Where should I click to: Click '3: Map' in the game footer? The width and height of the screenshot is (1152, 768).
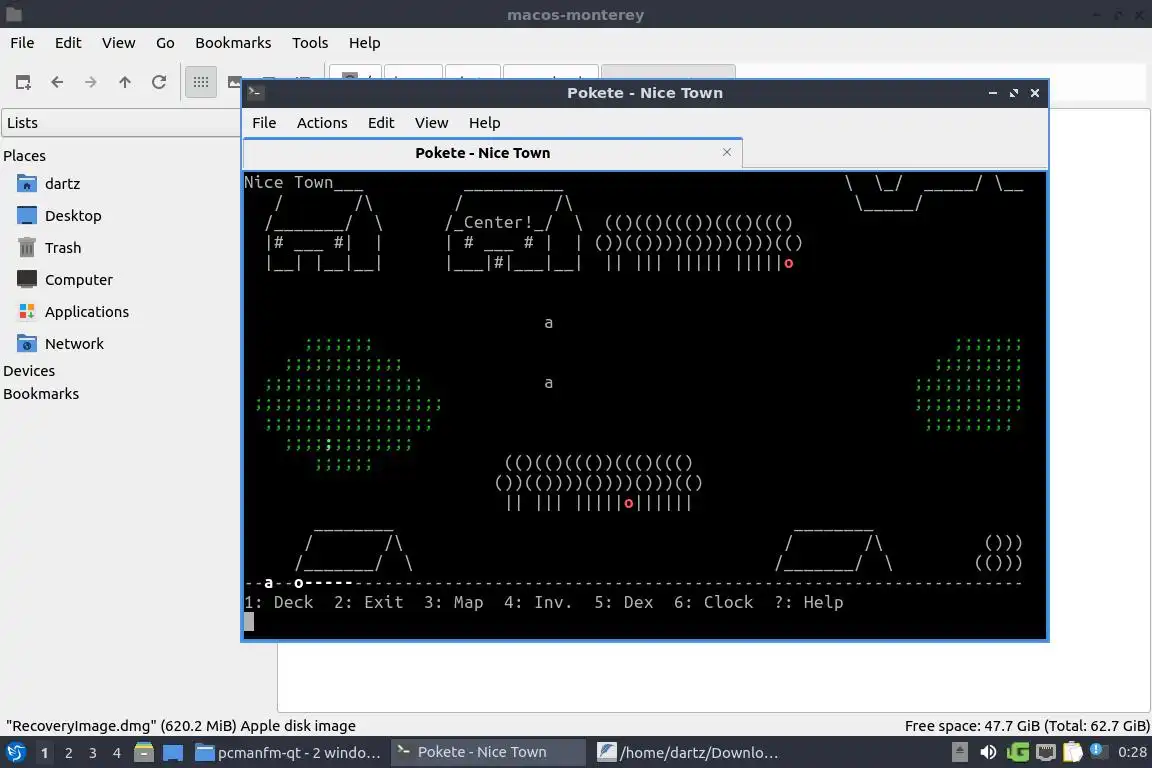point(453,602)
